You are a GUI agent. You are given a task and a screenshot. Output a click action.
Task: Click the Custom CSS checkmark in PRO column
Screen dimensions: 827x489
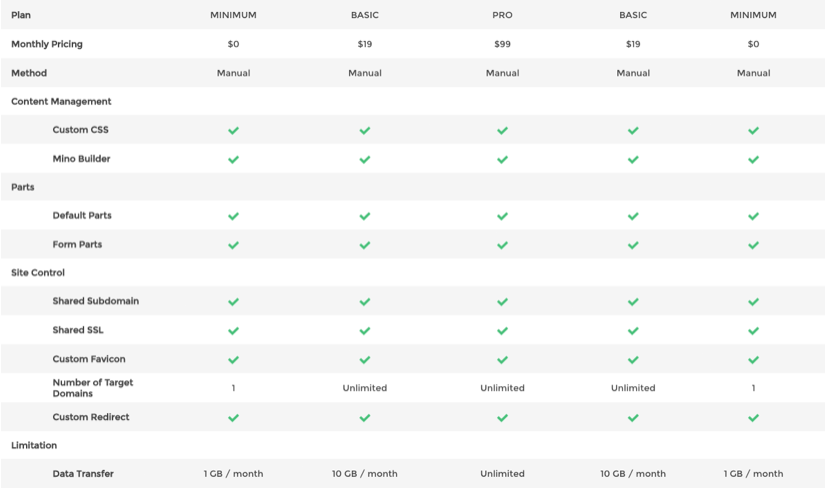click(502, 130)
